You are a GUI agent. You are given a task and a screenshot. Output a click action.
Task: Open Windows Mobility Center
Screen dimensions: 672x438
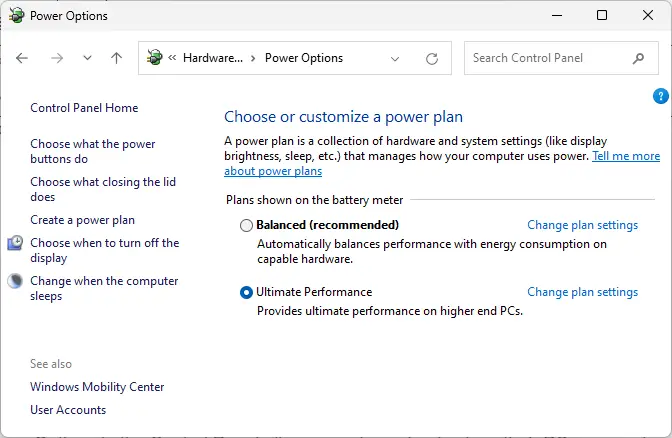click(97, 387)
